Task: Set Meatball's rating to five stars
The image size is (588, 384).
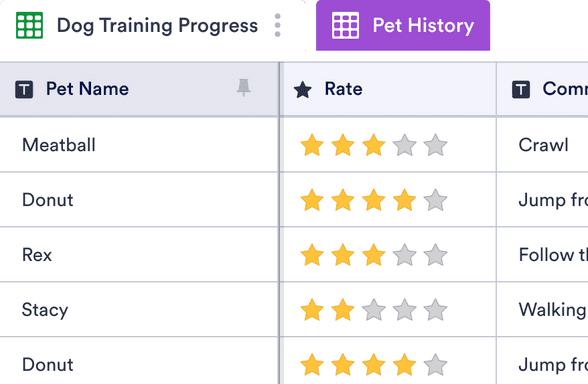Action: tap(435, 145)
